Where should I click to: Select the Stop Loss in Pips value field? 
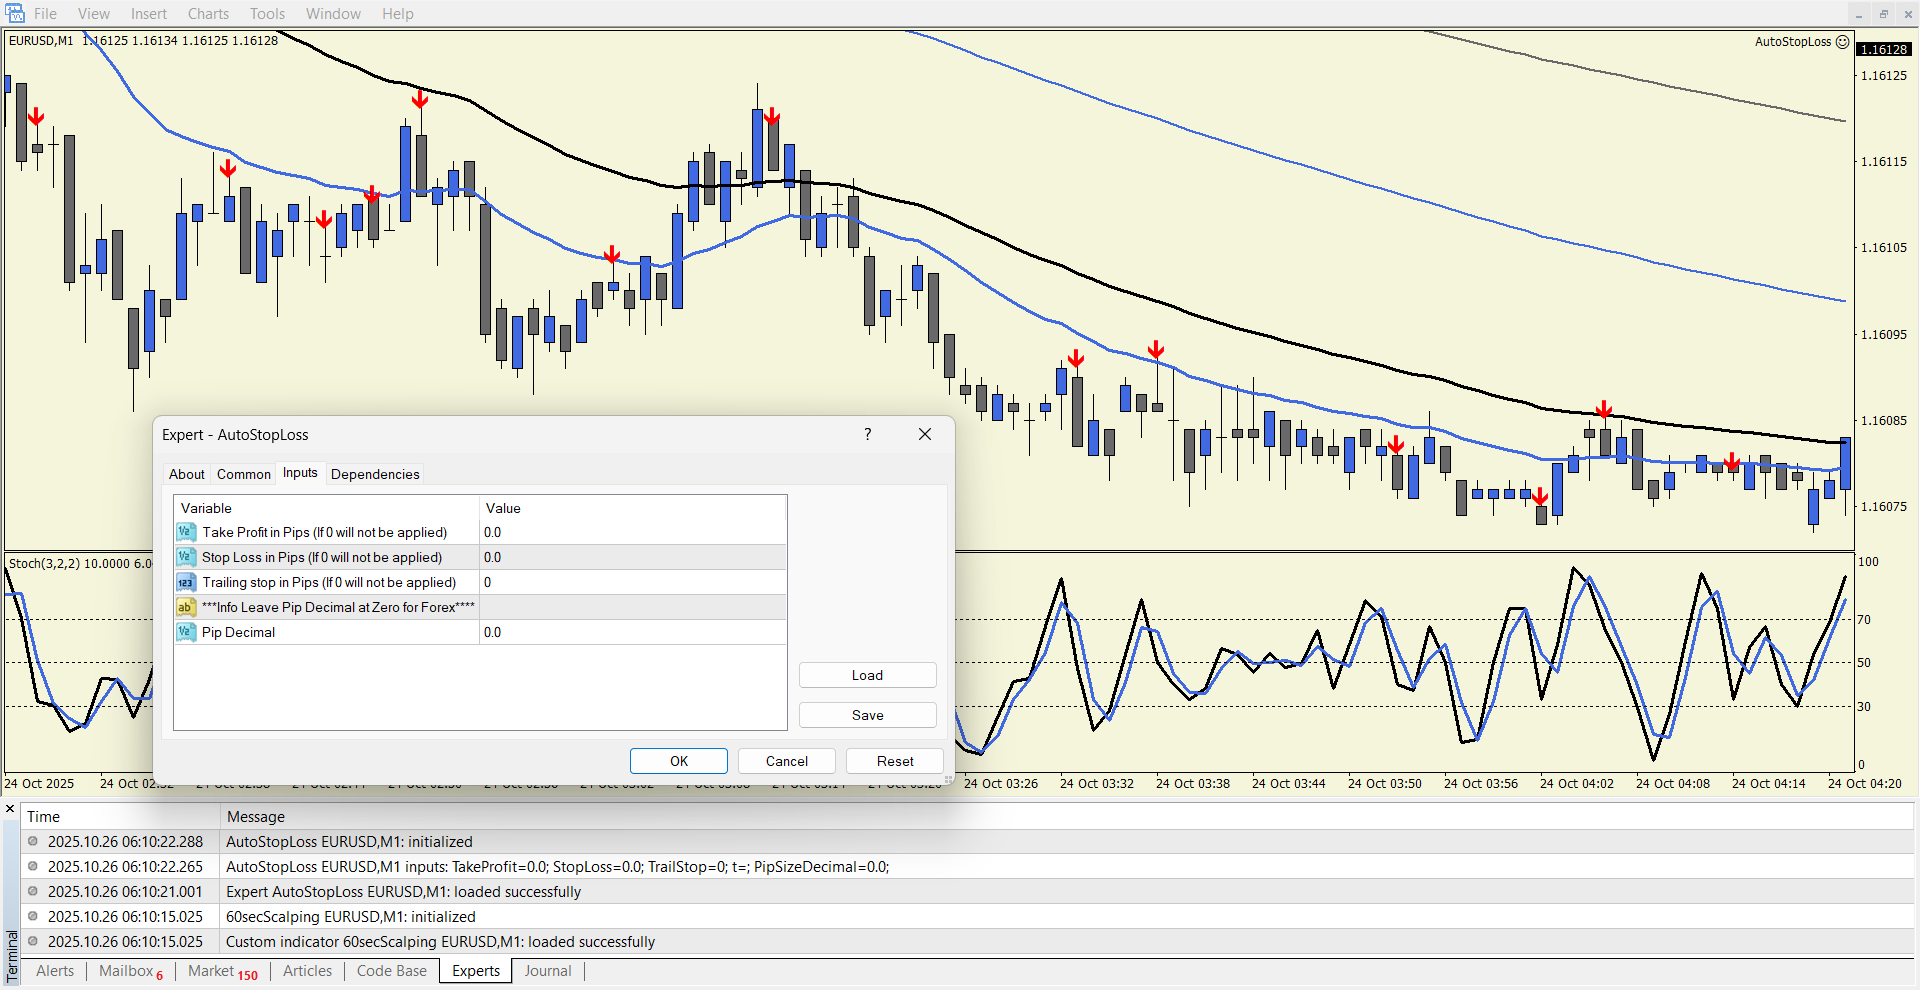(x=632, y=557)
